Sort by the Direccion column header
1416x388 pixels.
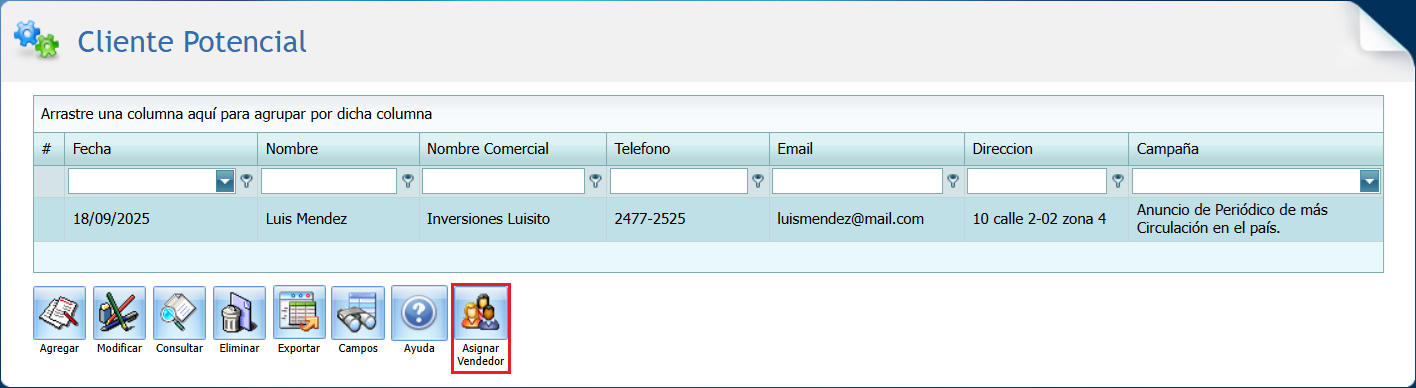tap(1046, 149)
